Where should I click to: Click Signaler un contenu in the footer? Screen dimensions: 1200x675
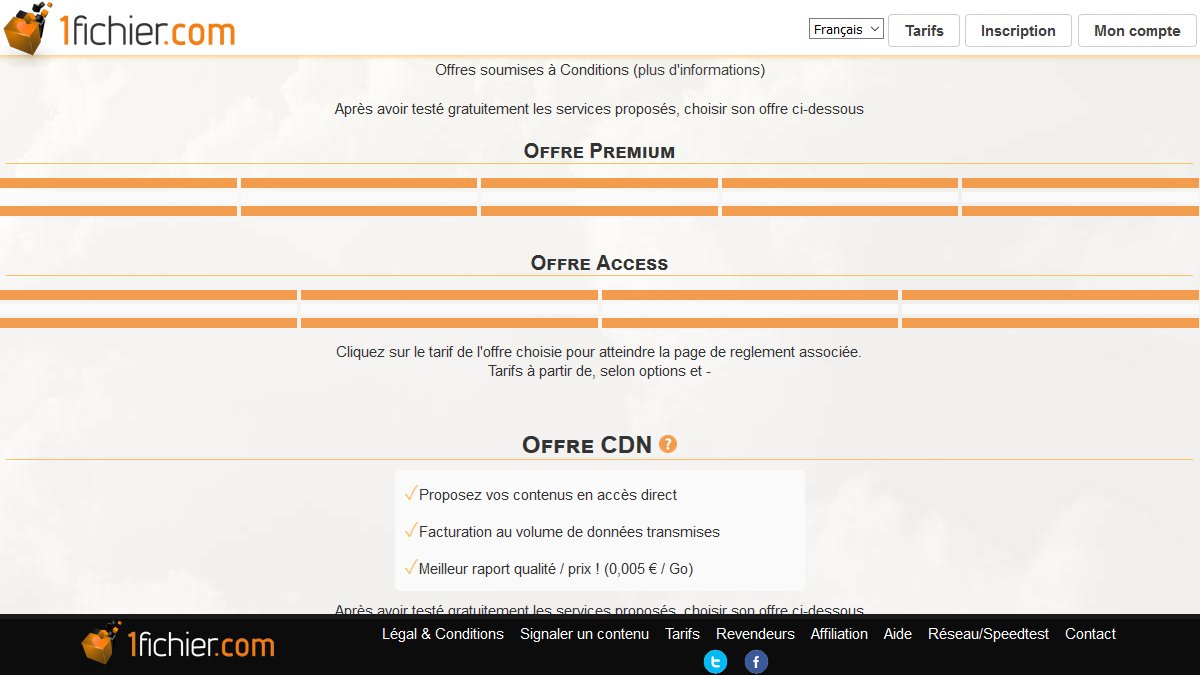(584, 634)
